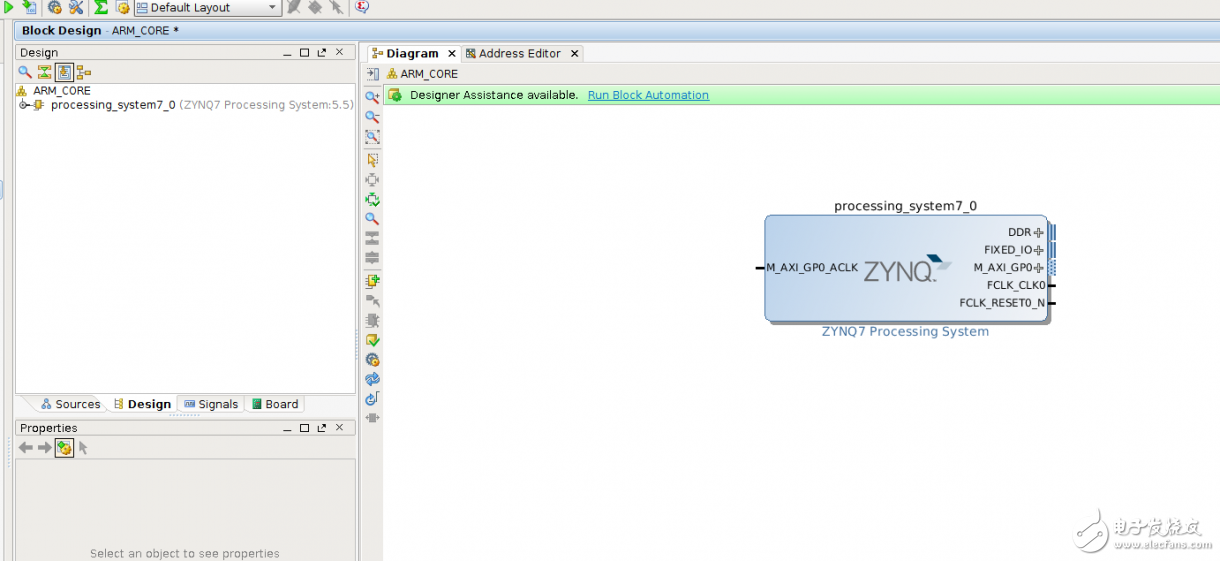Click the Regenerate Layout icon
Viewport: 1220px width, 561px height.
(x=372, y=379)
